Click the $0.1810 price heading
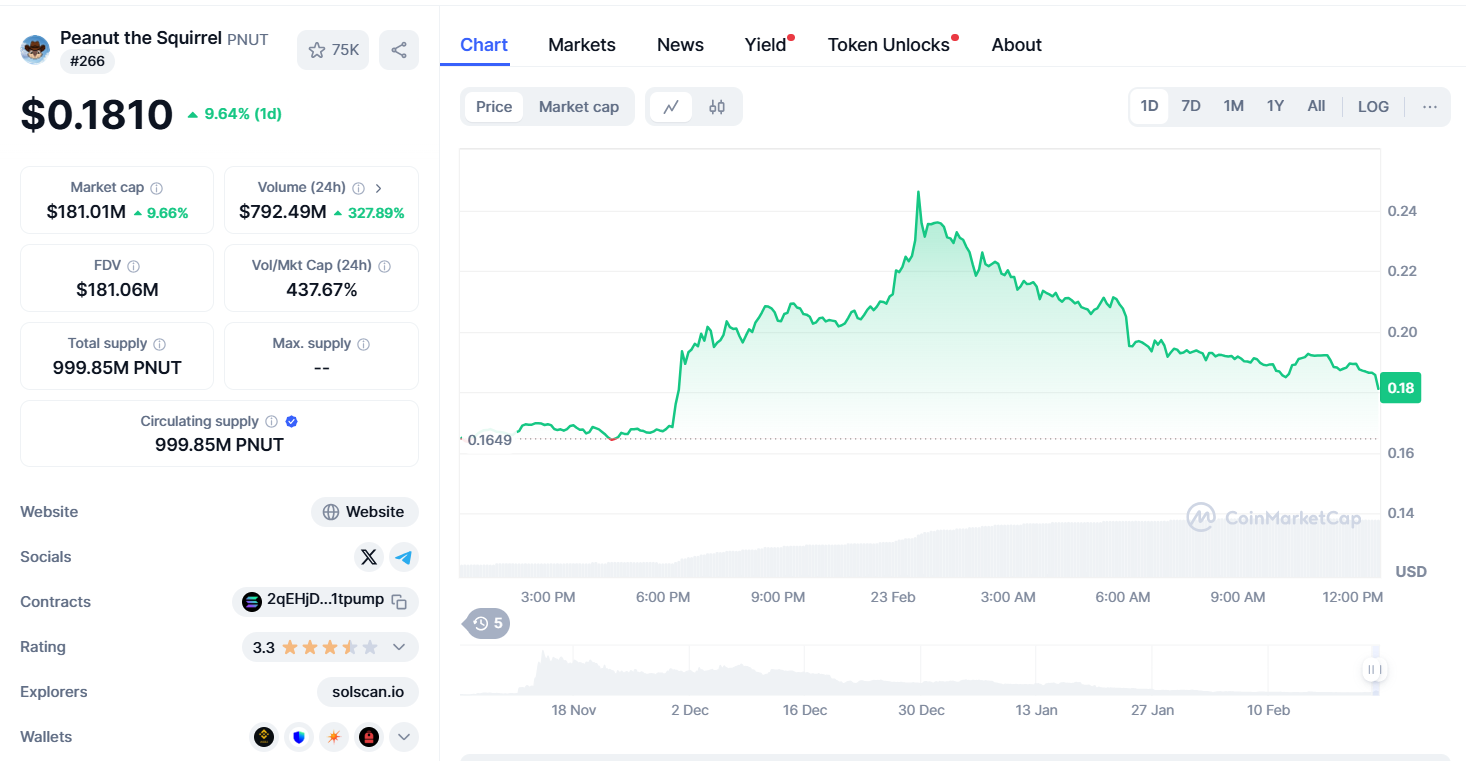Screen dimensions: 1466x761 pos(97,115)
